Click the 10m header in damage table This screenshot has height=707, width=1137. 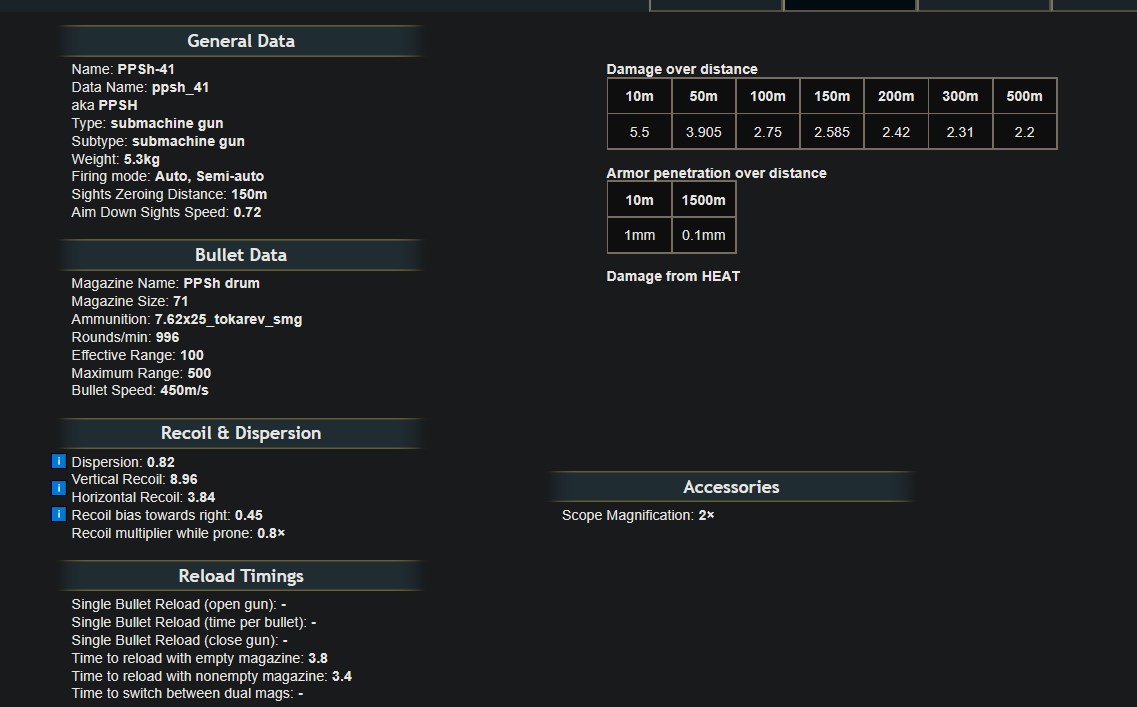pyautogui.click(x=639, y=96)
